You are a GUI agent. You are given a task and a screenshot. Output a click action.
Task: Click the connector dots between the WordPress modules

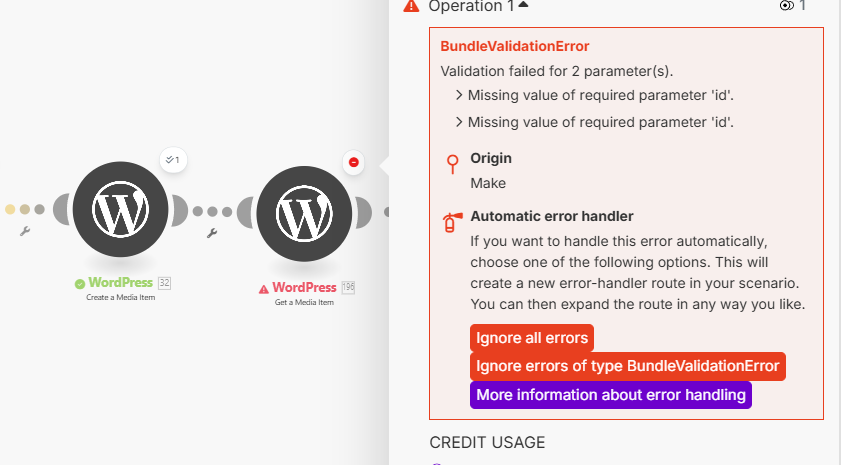211,211
